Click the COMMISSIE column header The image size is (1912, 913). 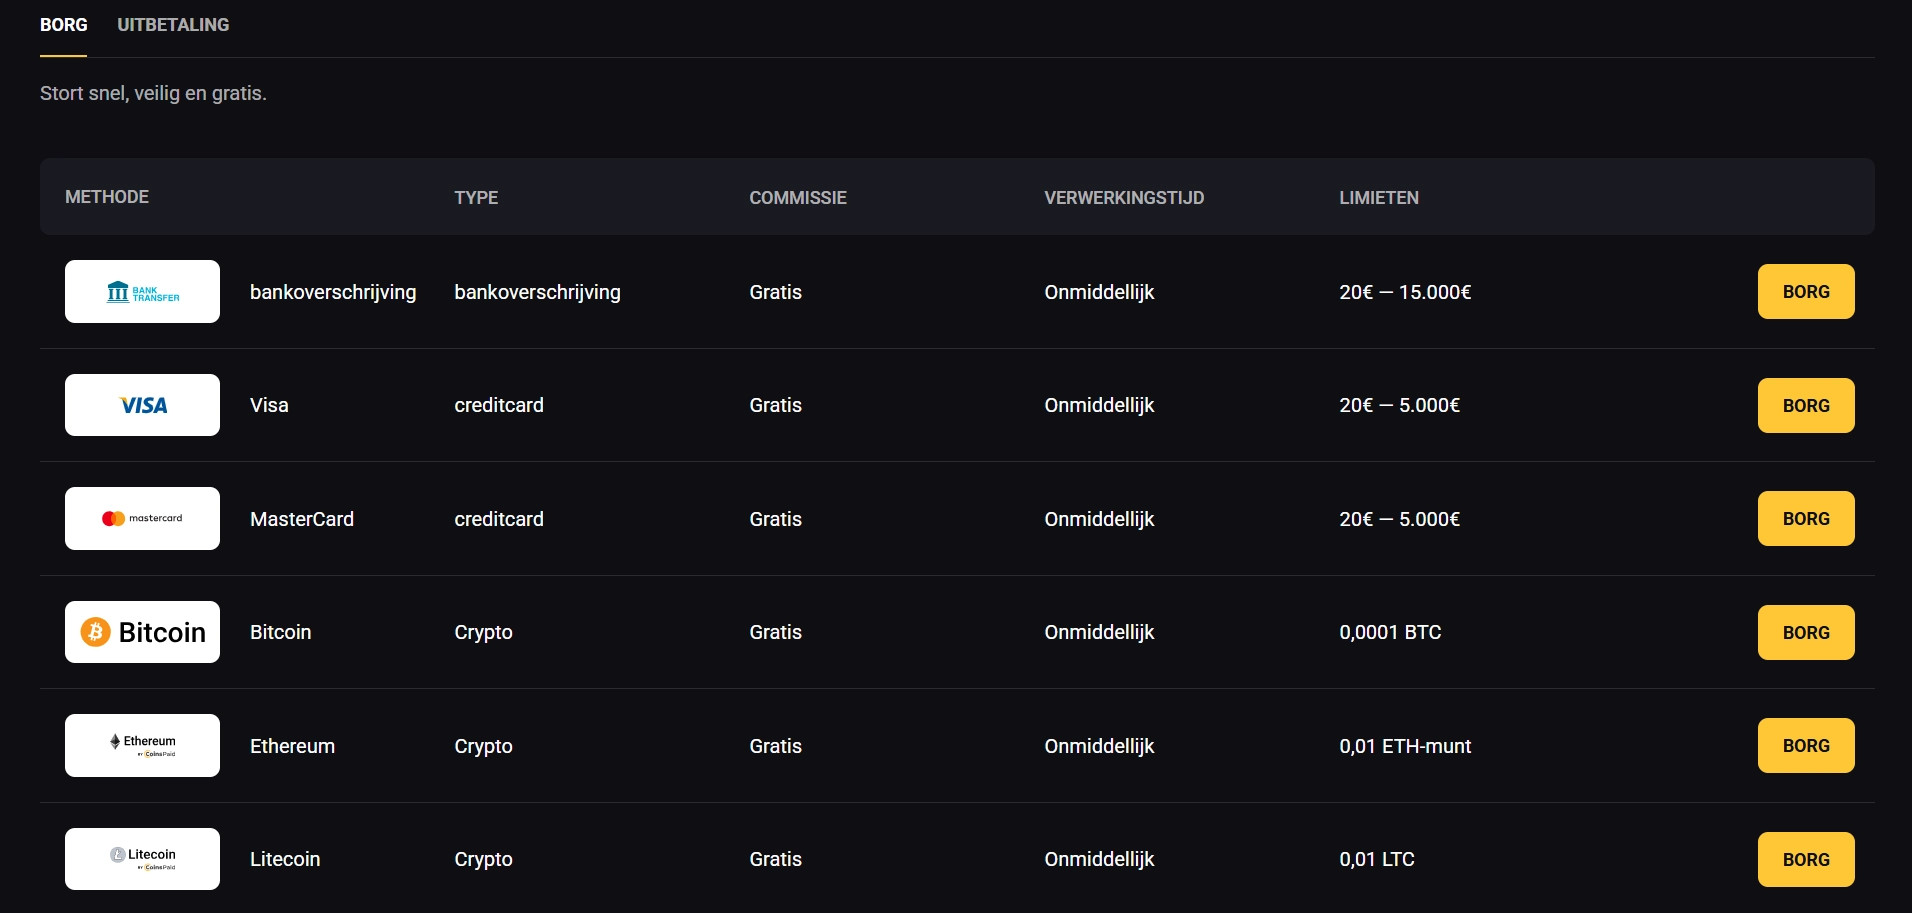797,198
